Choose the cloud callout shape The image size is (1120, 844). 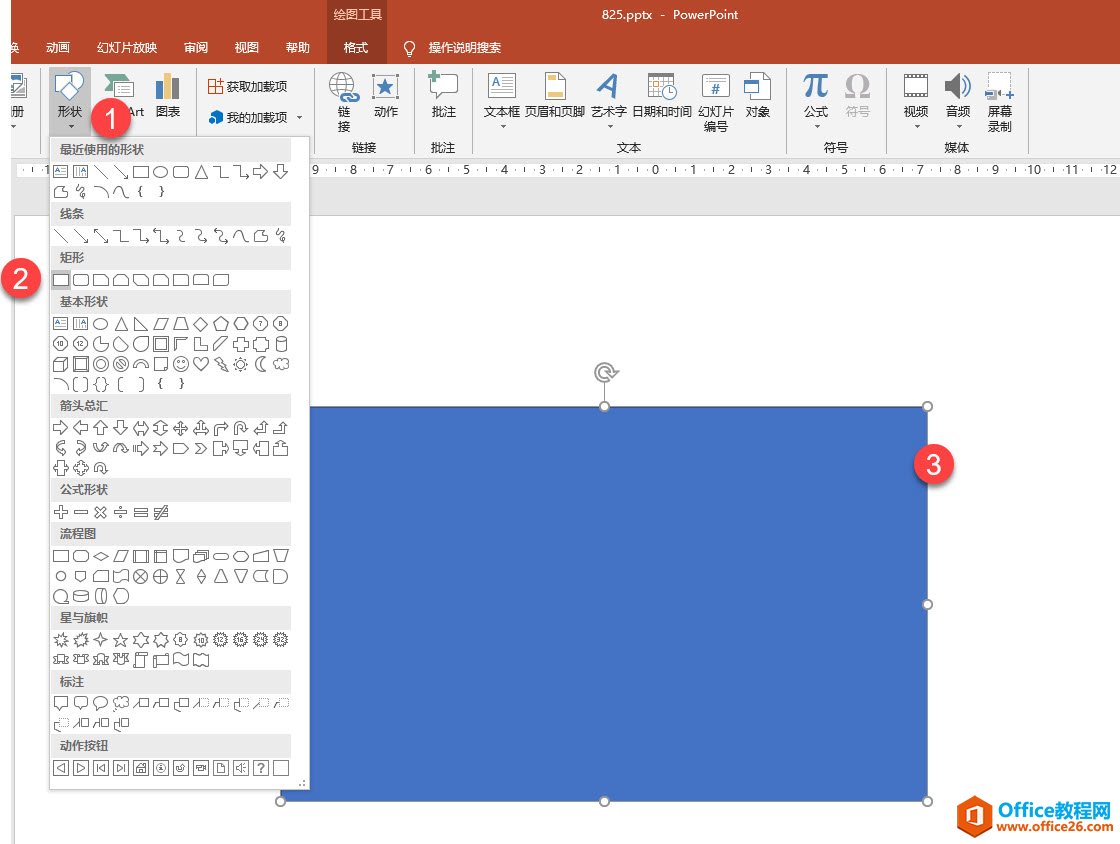coord(121,703)
